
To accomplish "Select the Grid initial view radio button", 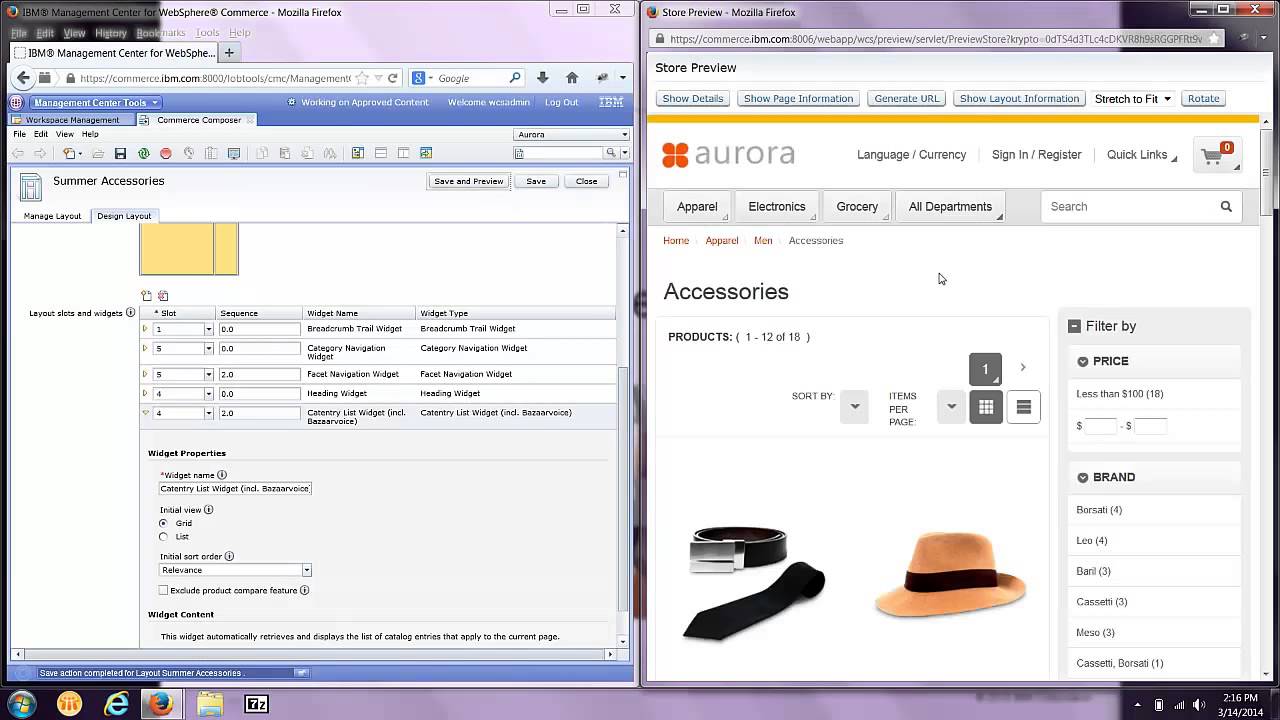I will tap(164, 523).
